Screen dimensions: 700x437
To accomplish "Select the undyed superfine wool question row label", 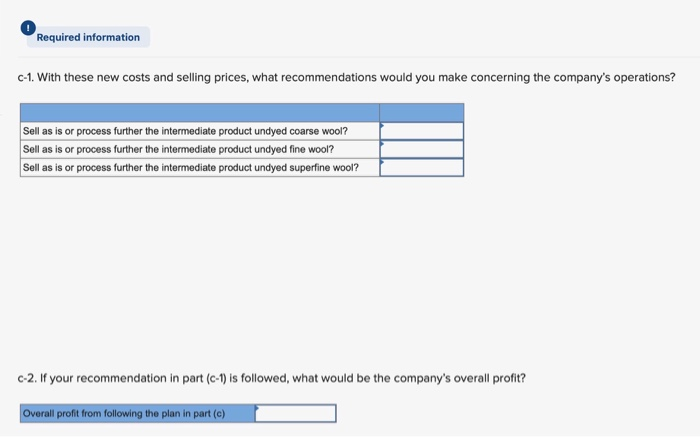I will (x=190, y=167).
